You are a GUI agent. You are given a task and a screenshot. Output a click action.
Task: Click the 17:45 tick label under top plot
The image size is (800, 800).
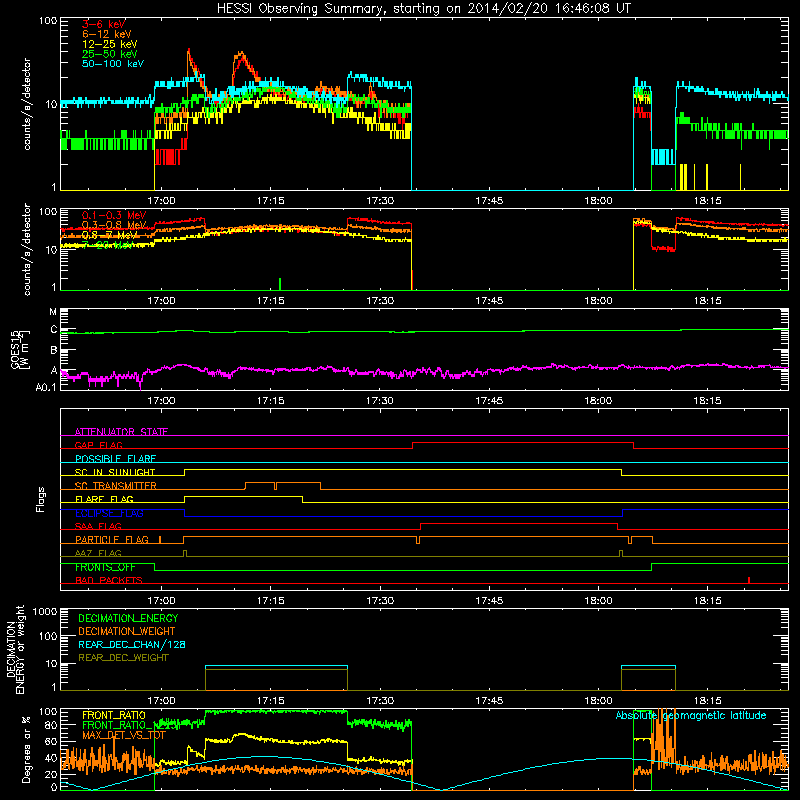pyautogui.click(x=489, y=201)
